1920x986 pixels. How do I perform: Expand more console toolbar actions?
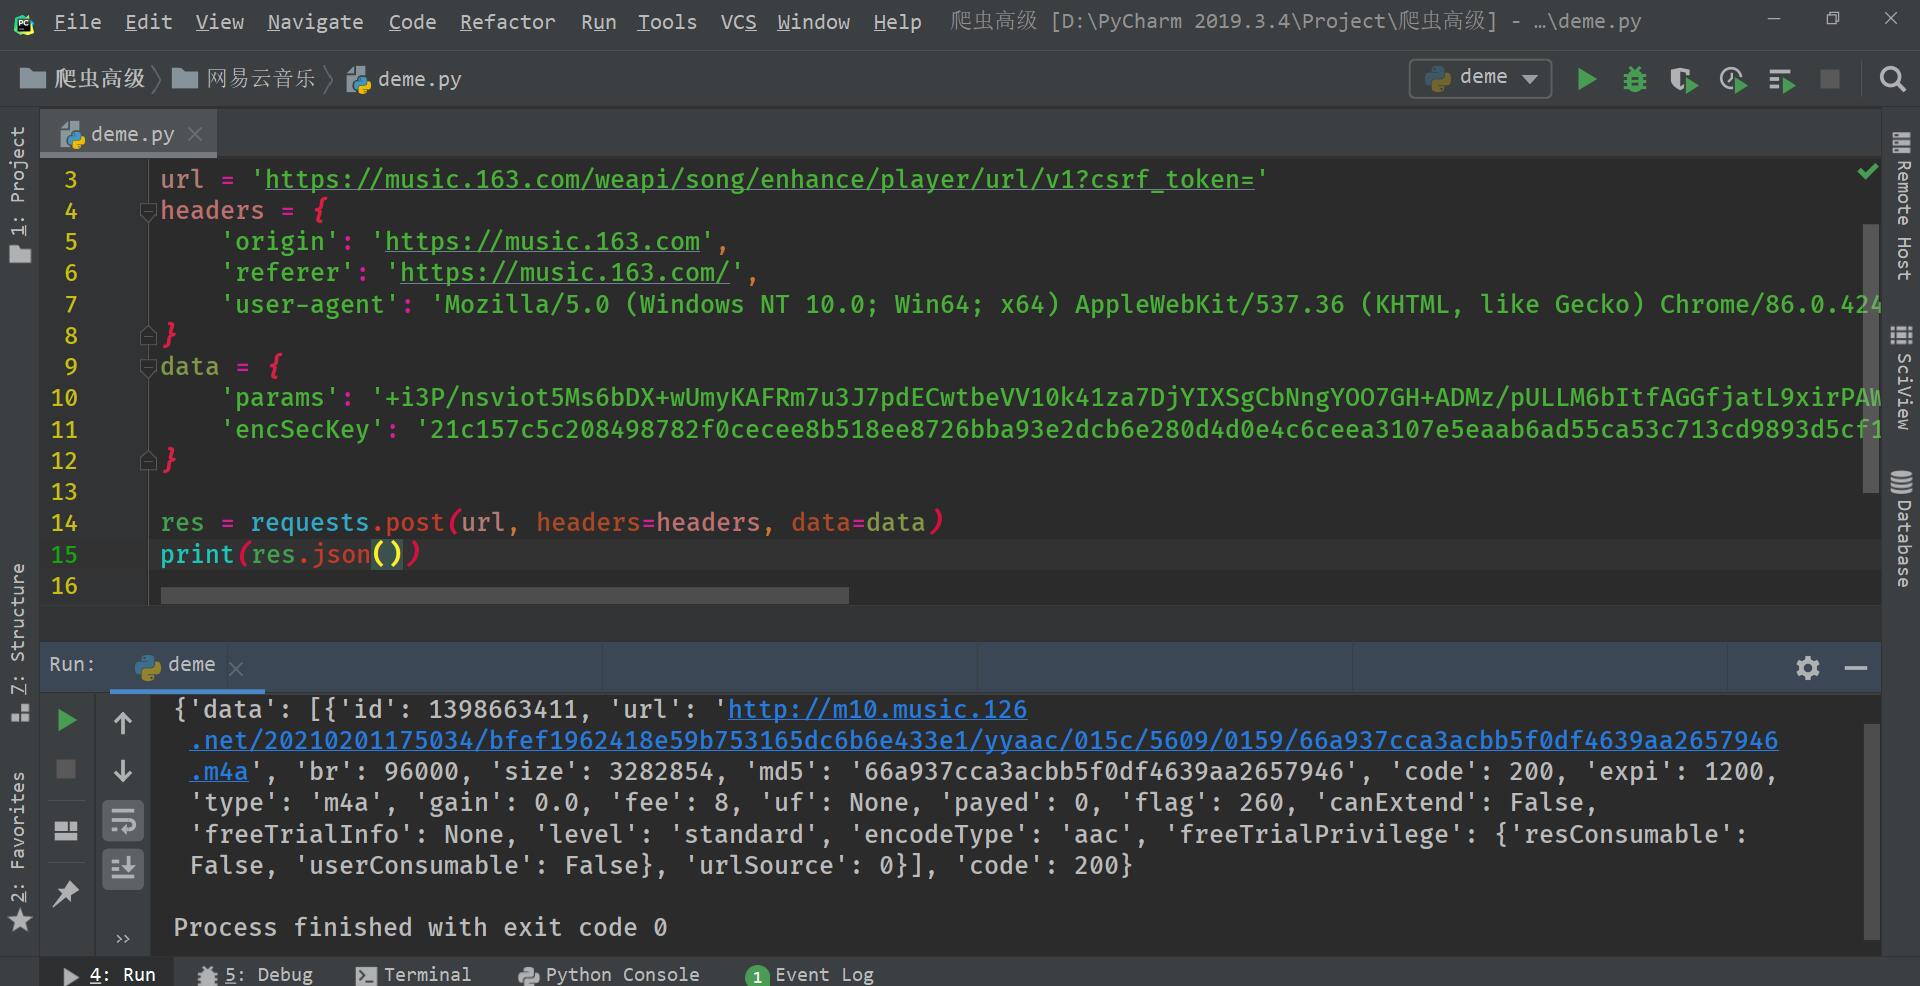tap(123, 938)
